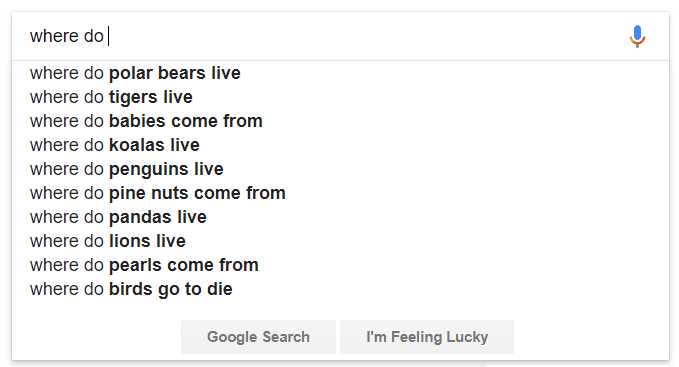
Task: Choose the 'where do lions live' entry
Action: pyautogui.click(x=340, y=241)
